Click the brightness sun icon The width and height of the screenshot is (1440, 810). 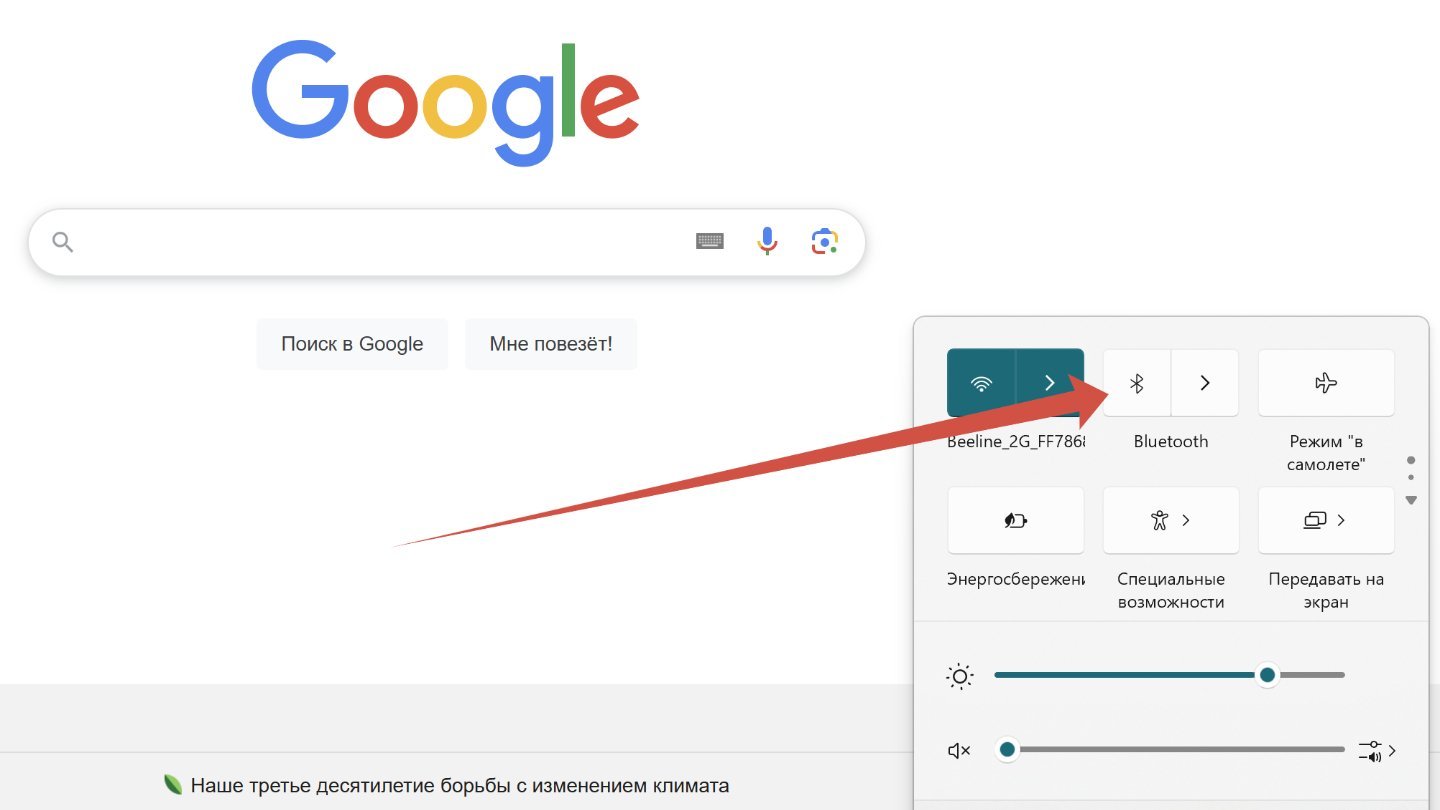click(x=960, y=677)
